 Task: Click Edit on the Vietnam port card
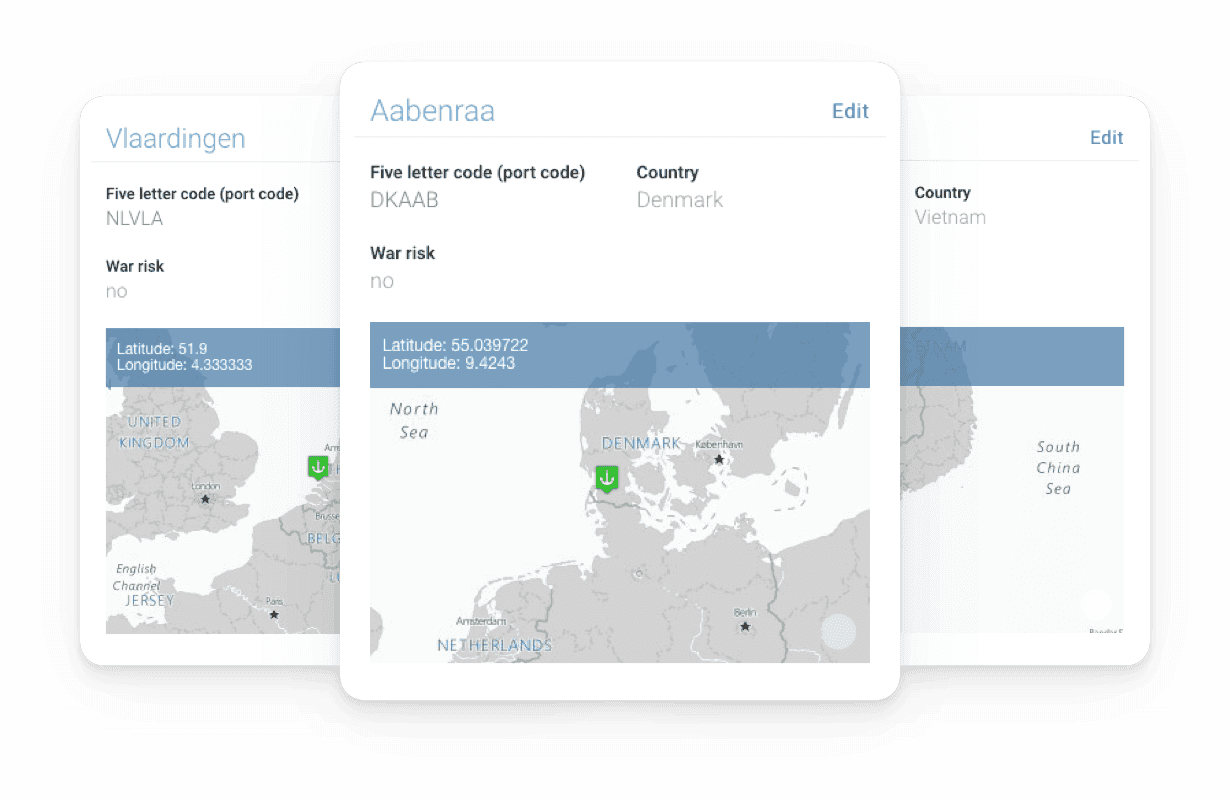point(1106,138)
